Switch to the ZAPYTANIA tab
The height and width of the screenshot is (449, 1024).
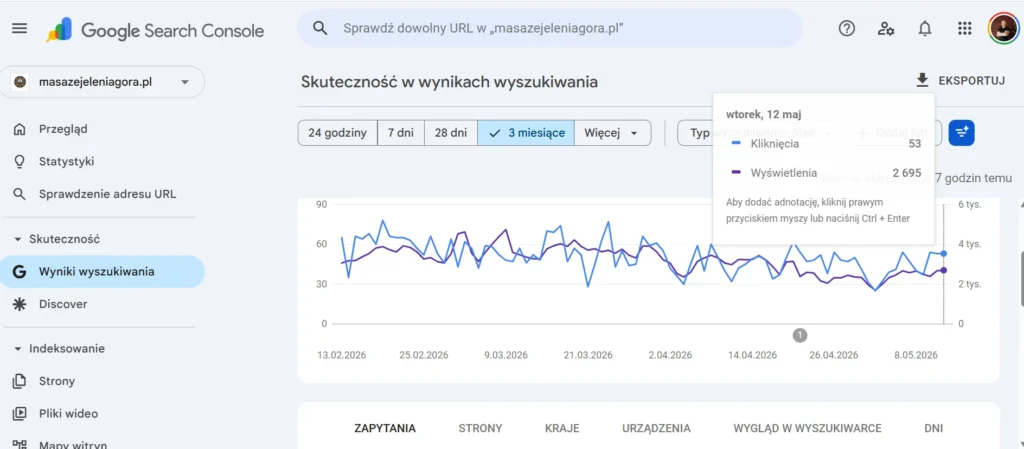tap(385, 429)
